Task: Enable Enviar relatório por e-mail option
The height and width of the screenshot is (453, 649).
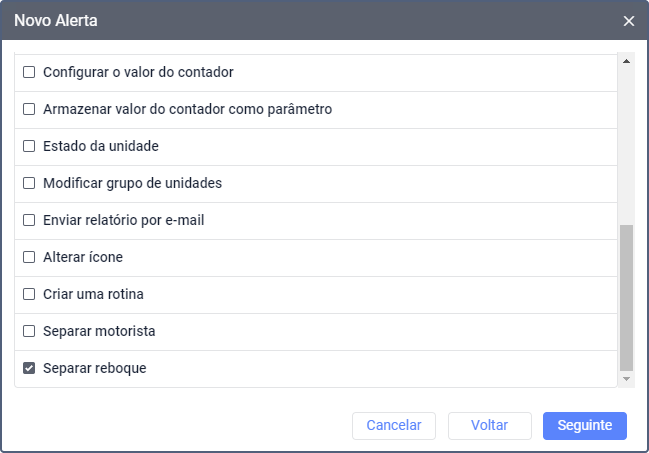Action: (29, 220)
